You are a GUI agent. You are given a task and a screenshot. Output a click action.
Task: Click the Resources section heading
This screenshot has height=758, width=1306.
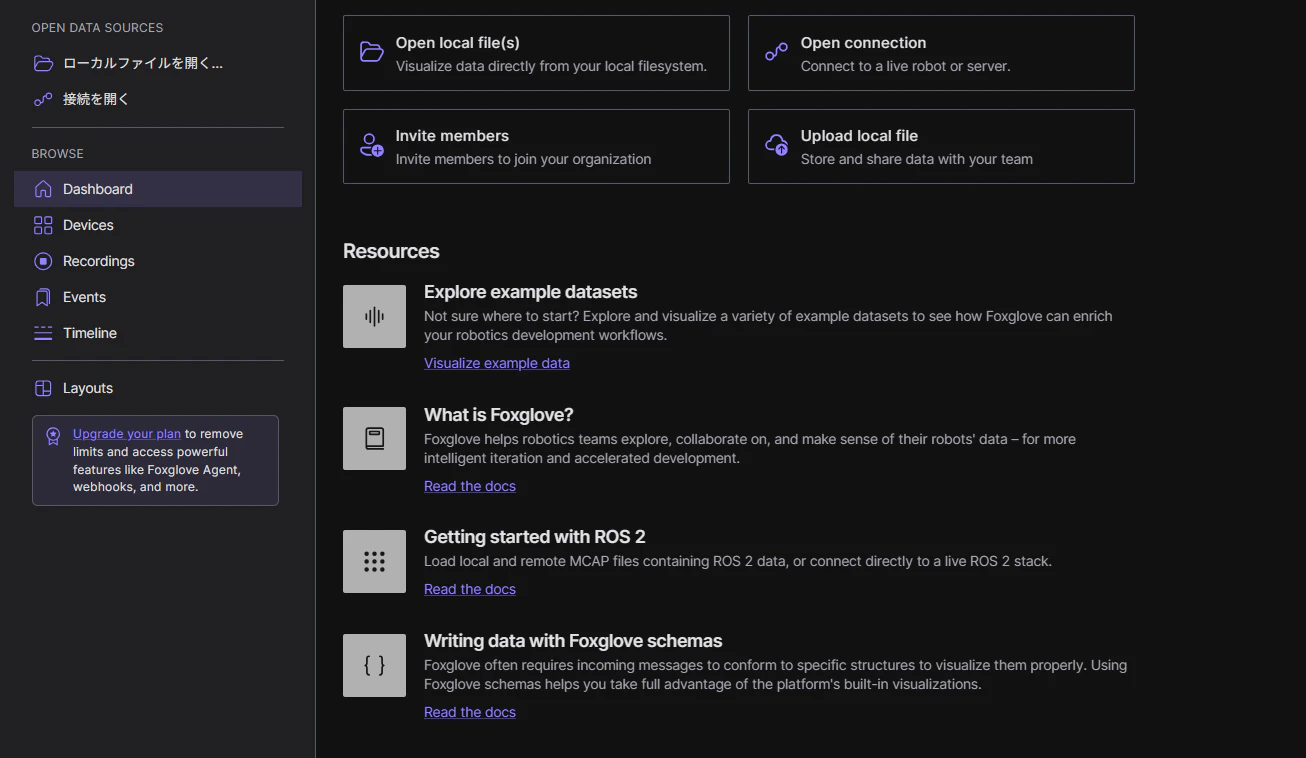click(391, 251)
